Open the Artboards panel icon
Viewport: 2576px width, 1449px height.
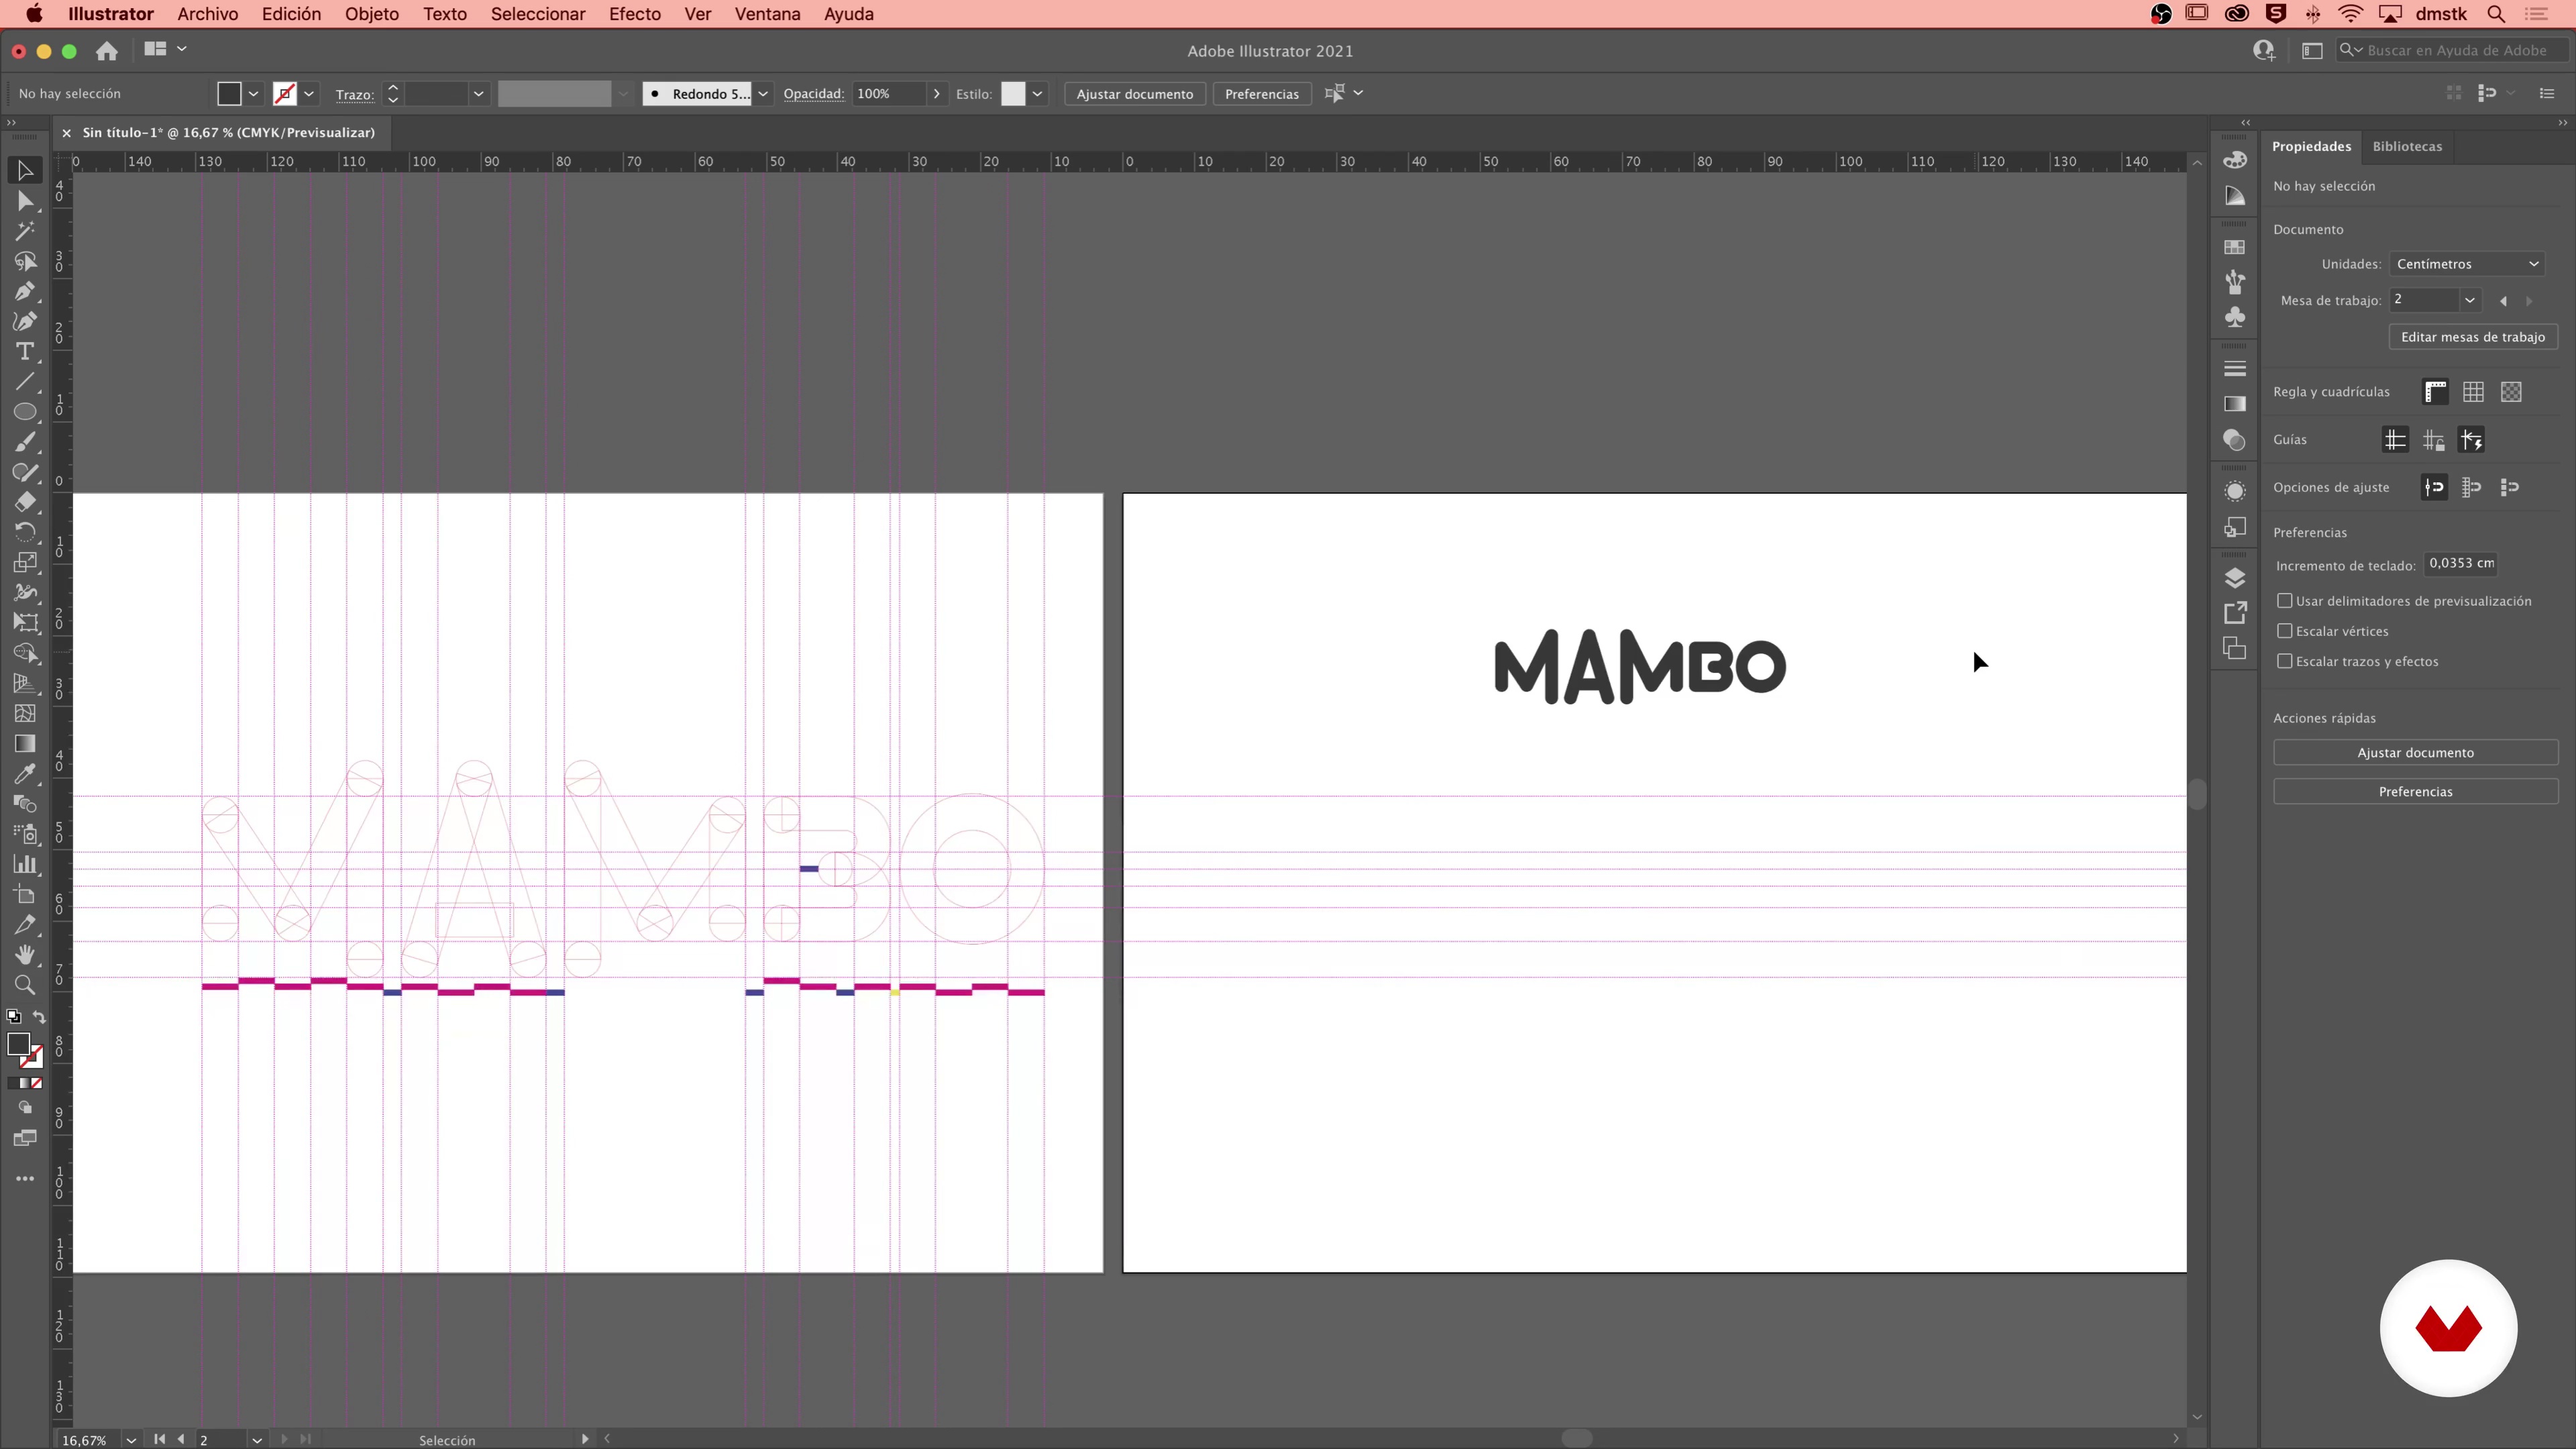pos(2235,648)
